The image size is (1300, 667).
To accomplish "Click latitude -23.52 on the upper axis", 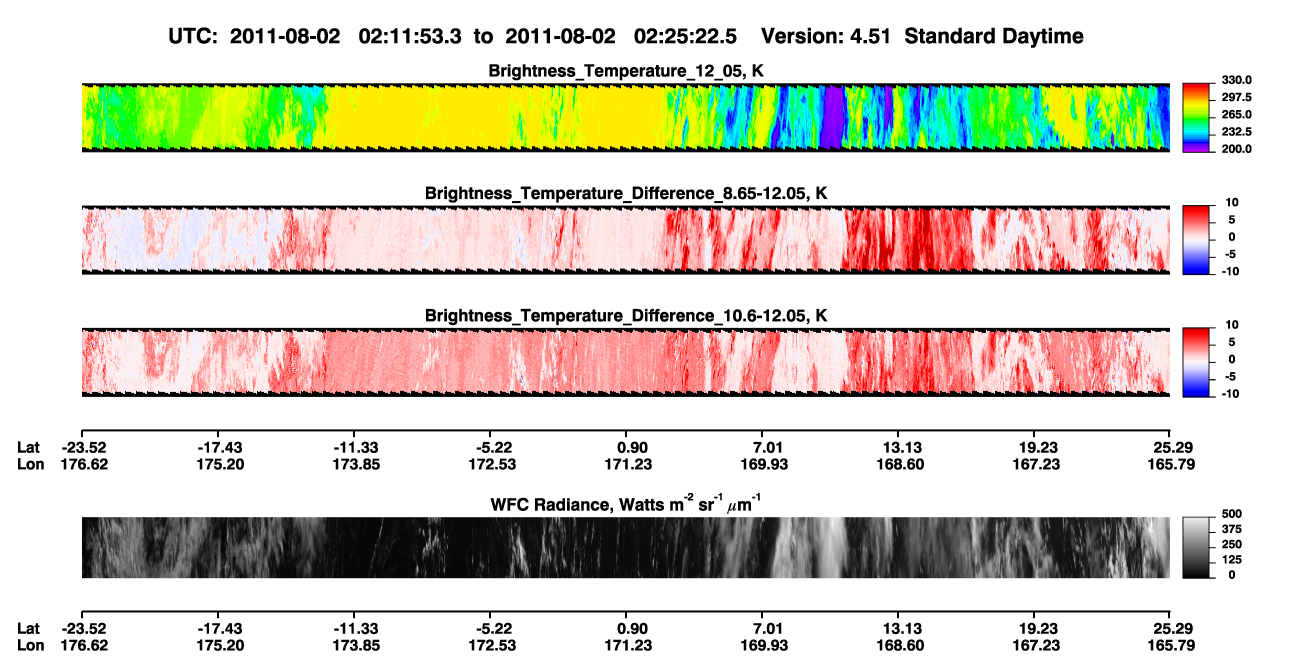I will (x=82, y=447).
